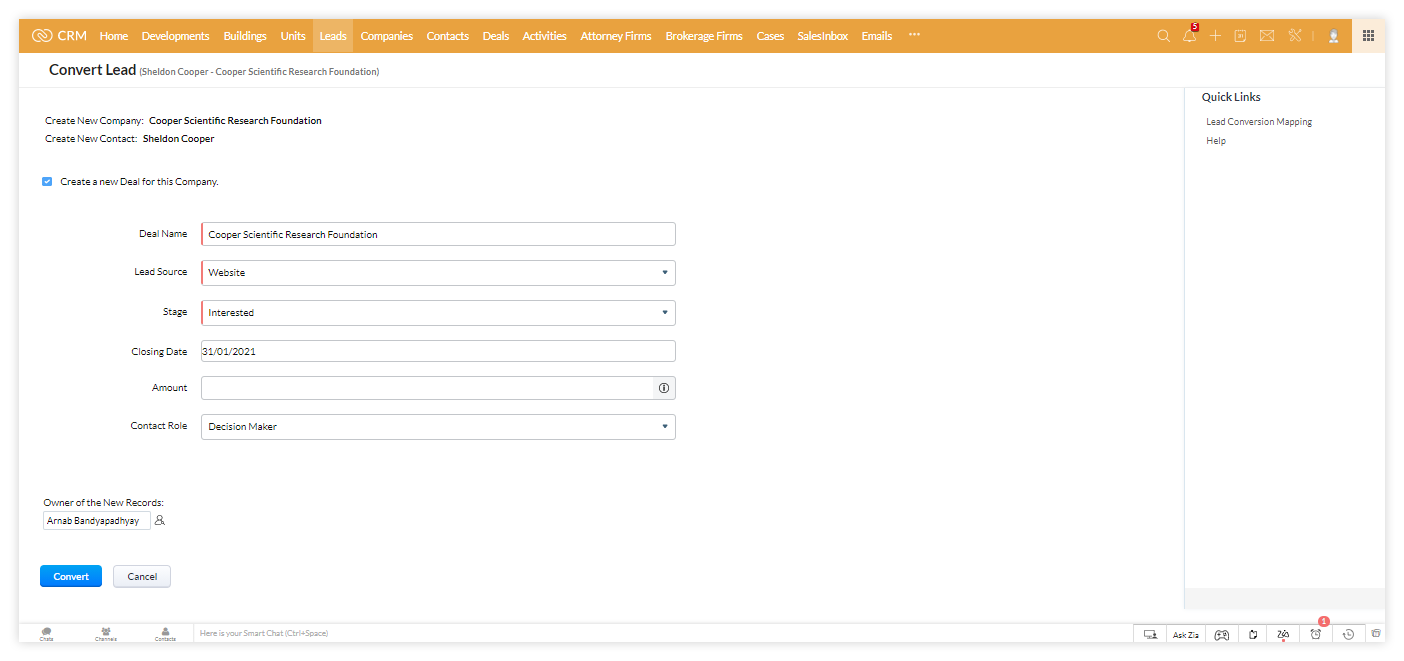The image size is (1404, 661).
Task: Click the Cancel button
Action: 142,577
